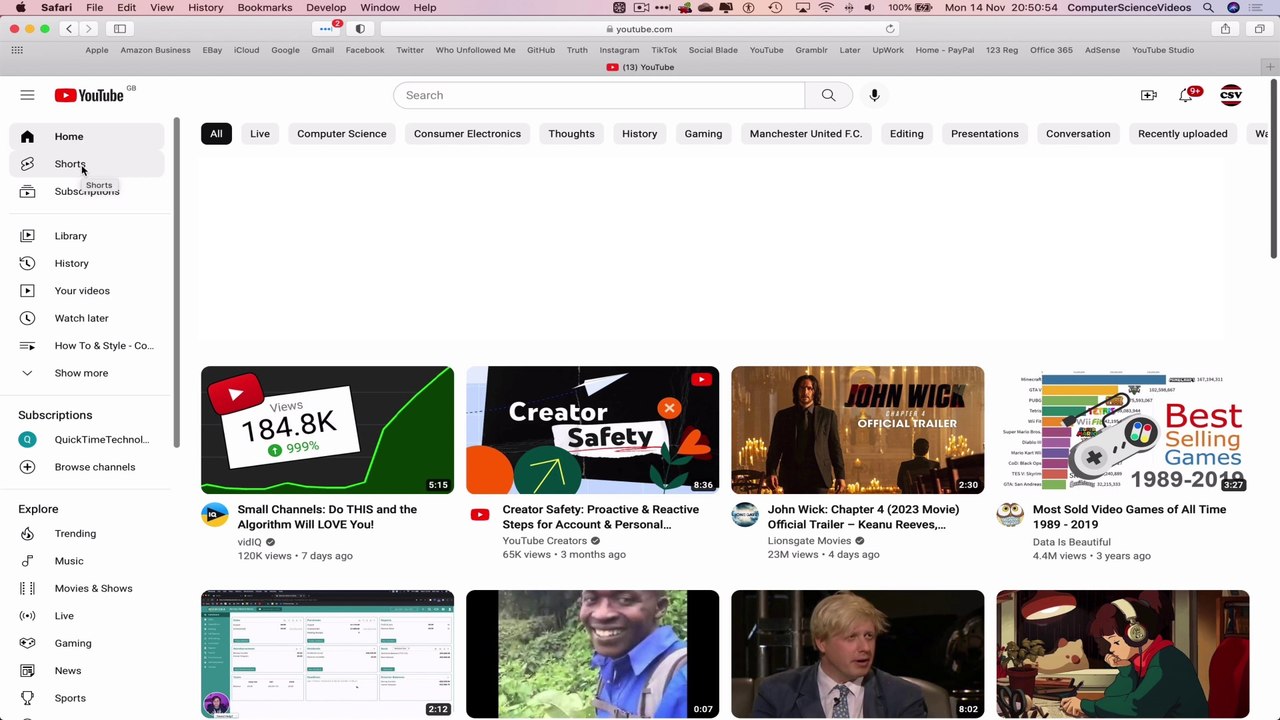The image size is (1280, 720).
Task: Select the Live filter chip
Action: 260,134
